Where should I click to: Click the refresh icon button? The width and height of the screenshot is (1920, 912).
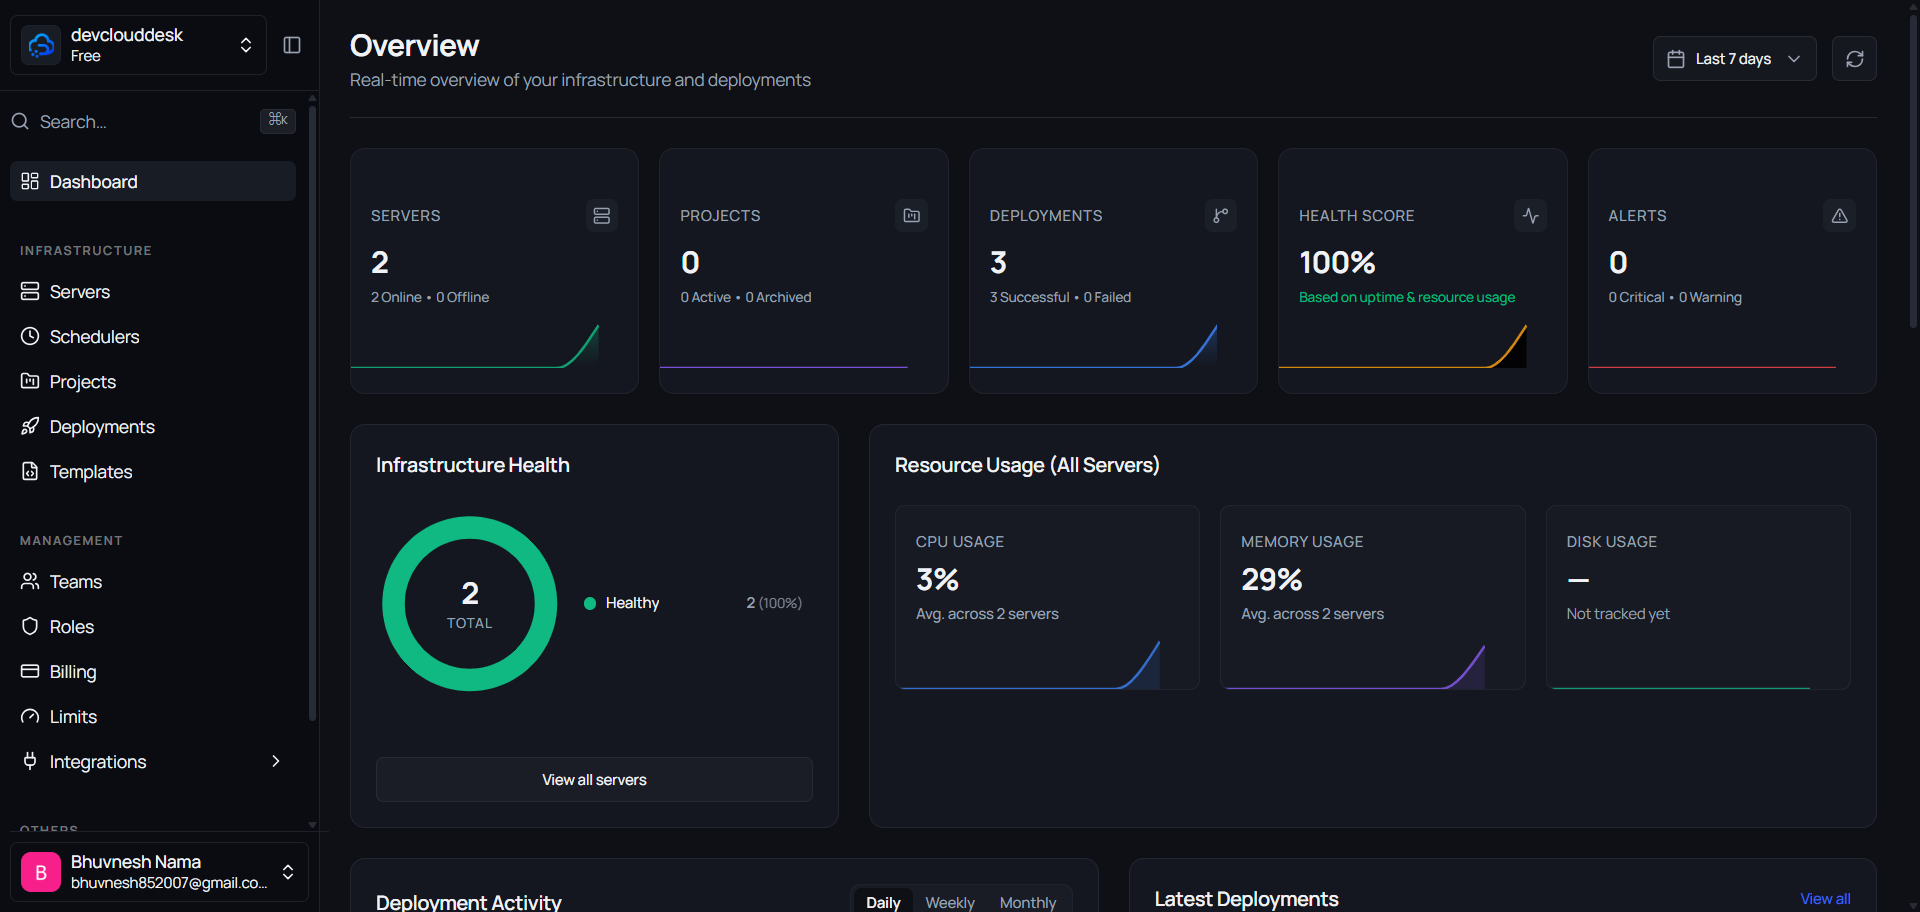1854,59
